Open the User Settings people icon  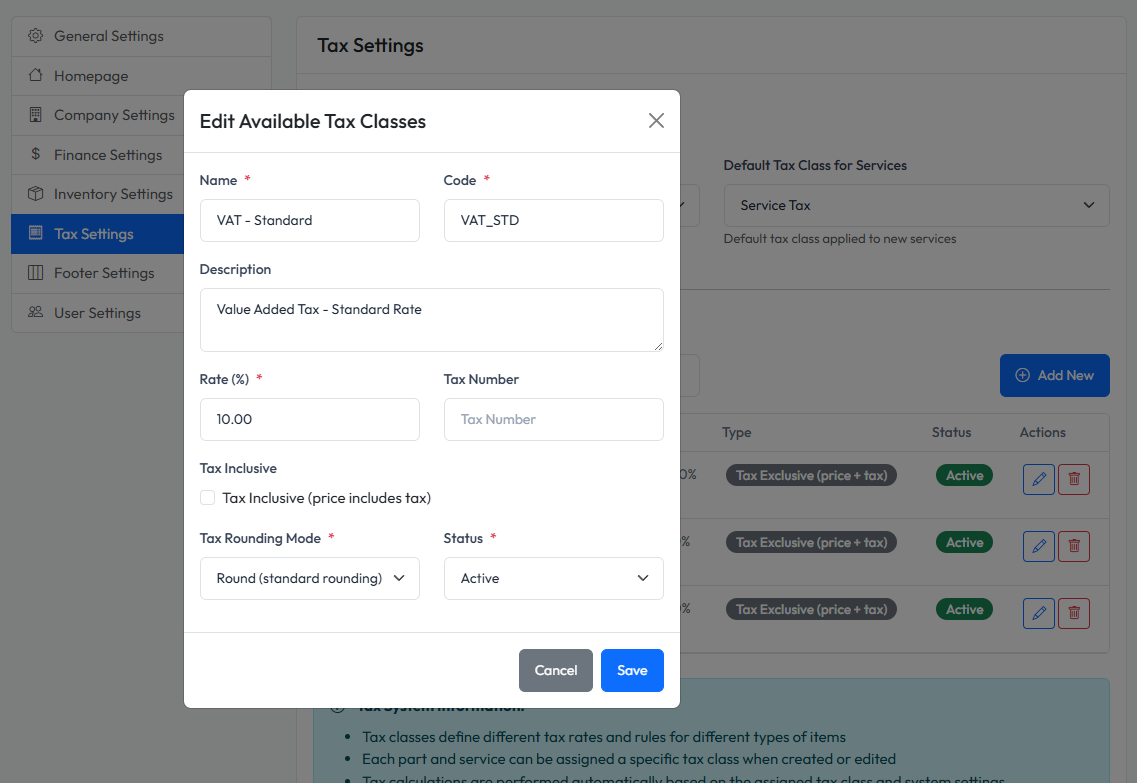coord(35,312)
